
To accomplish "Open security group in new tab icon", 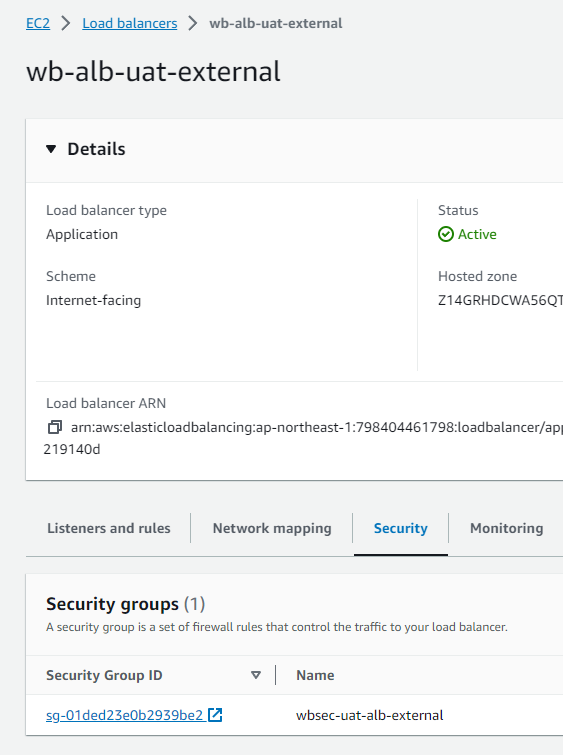I will click(215, 715).
